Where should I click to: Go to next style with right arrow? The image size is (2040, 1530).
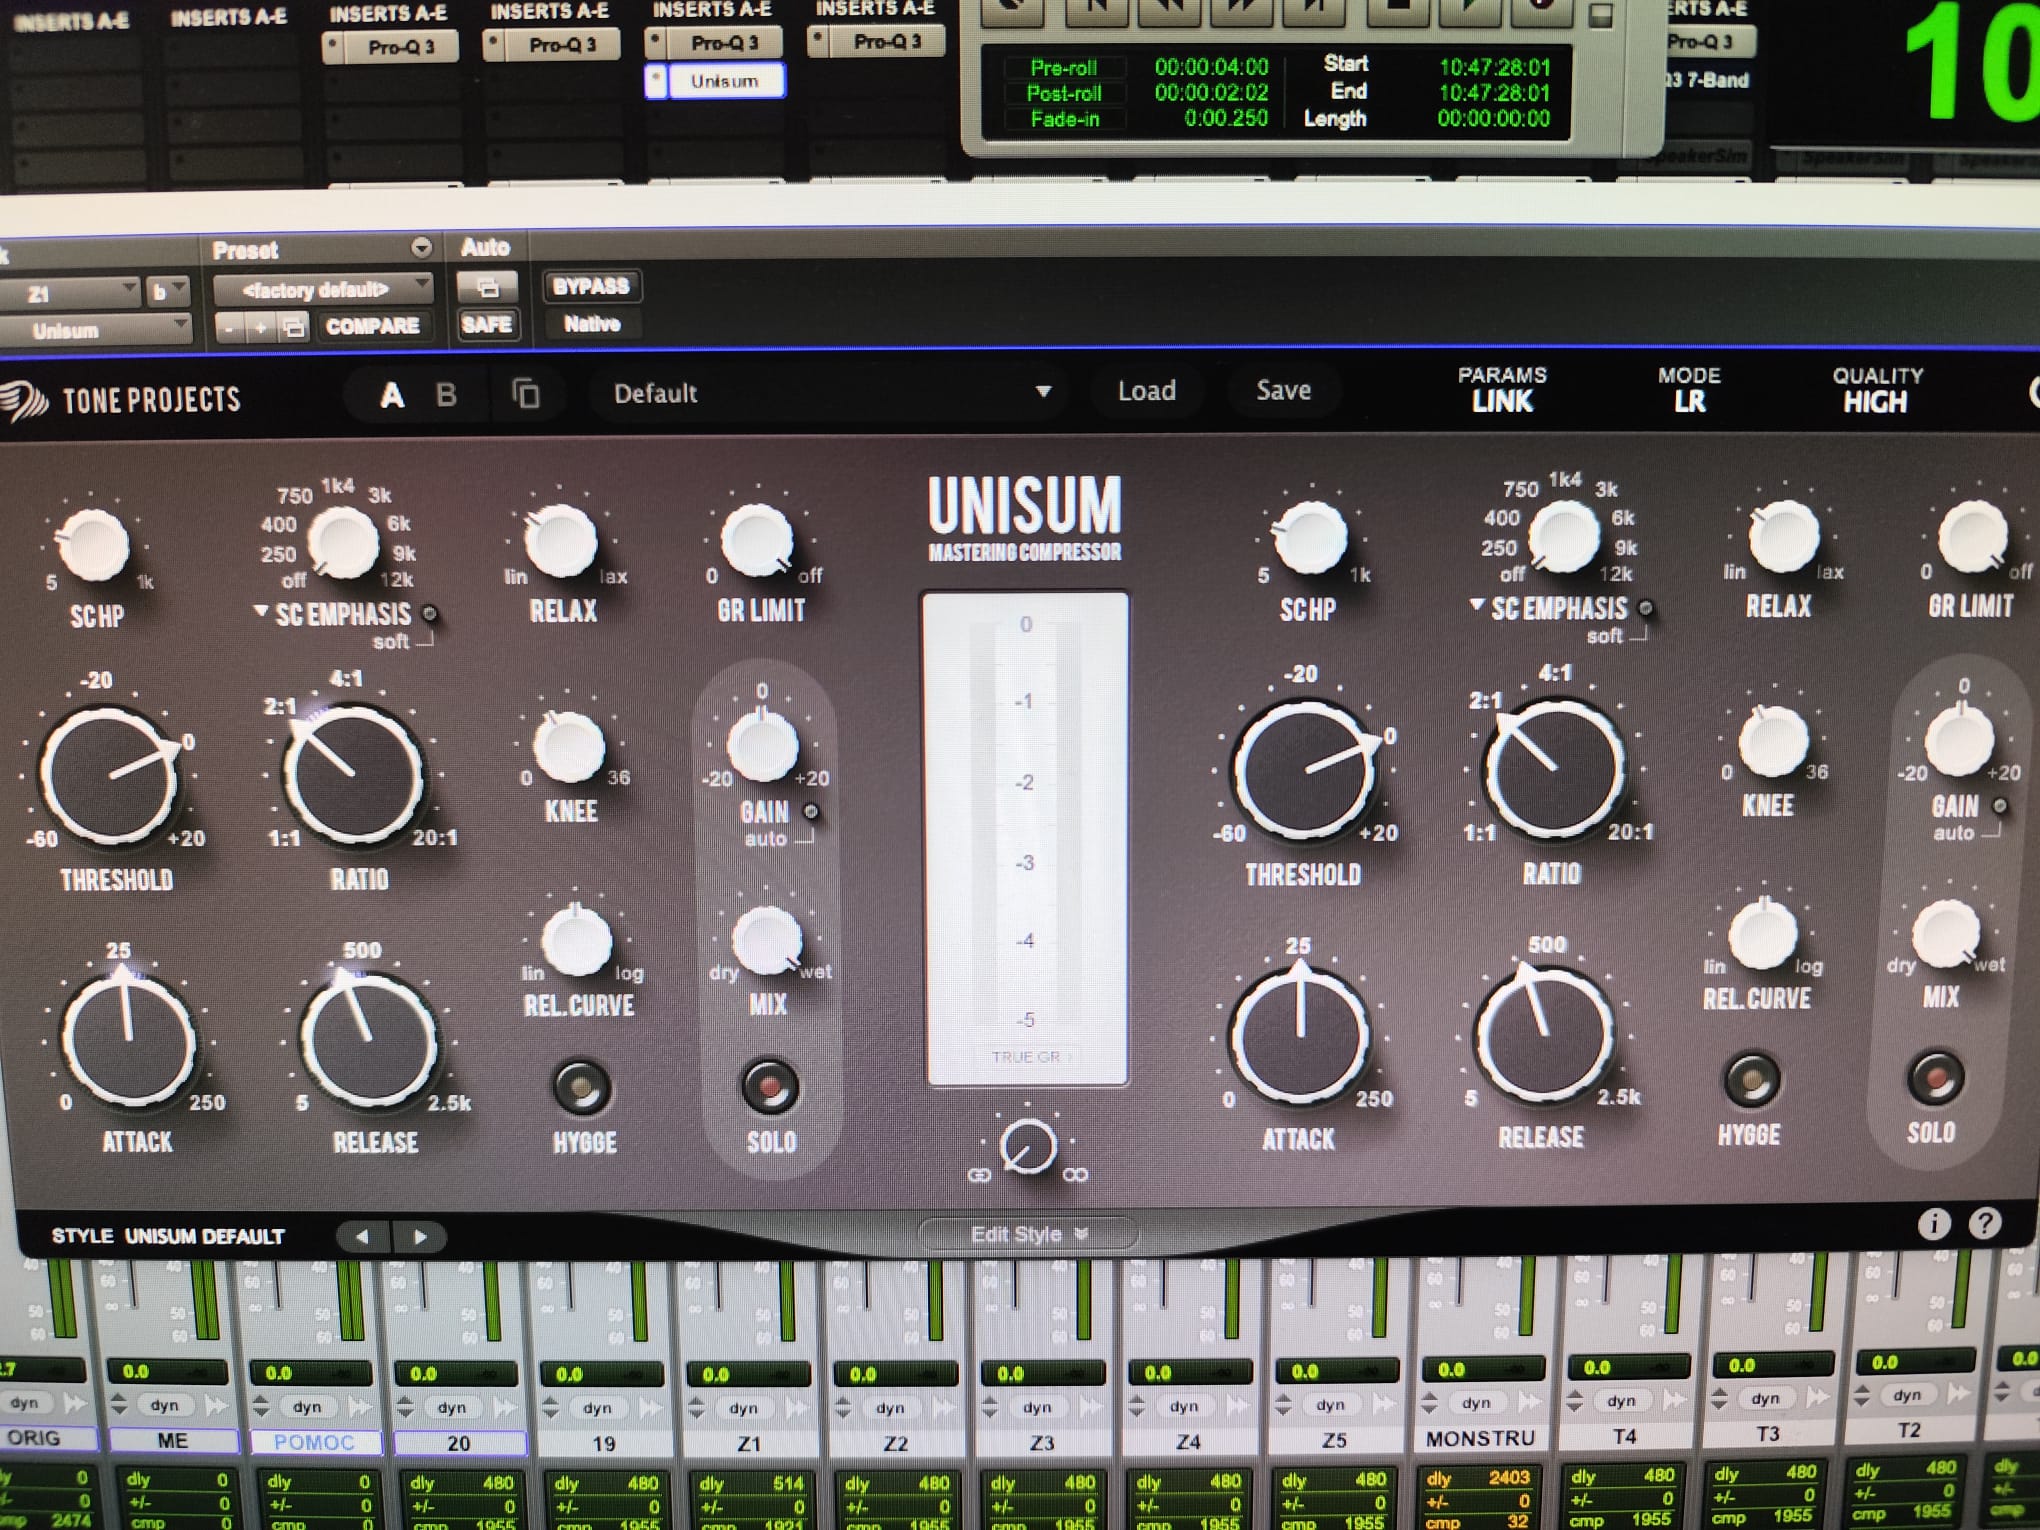420,1237
